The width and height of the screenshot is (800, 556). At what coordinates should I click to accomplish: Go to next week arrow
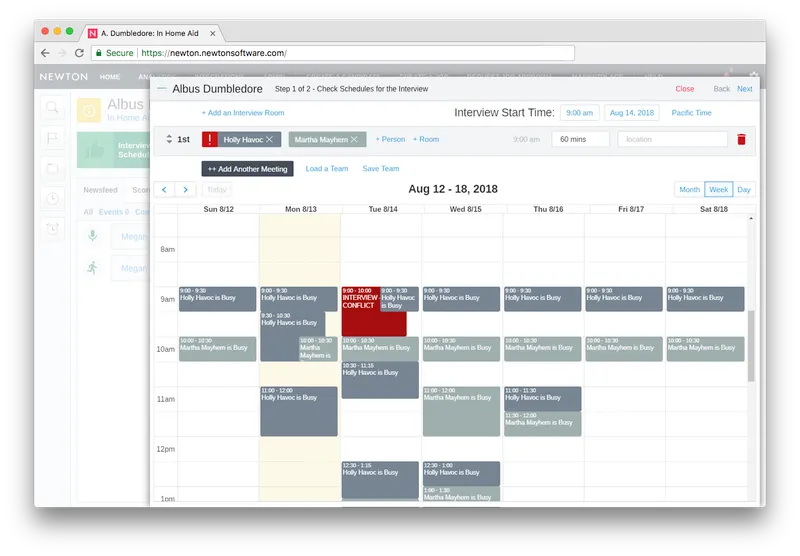click(186, 189)
